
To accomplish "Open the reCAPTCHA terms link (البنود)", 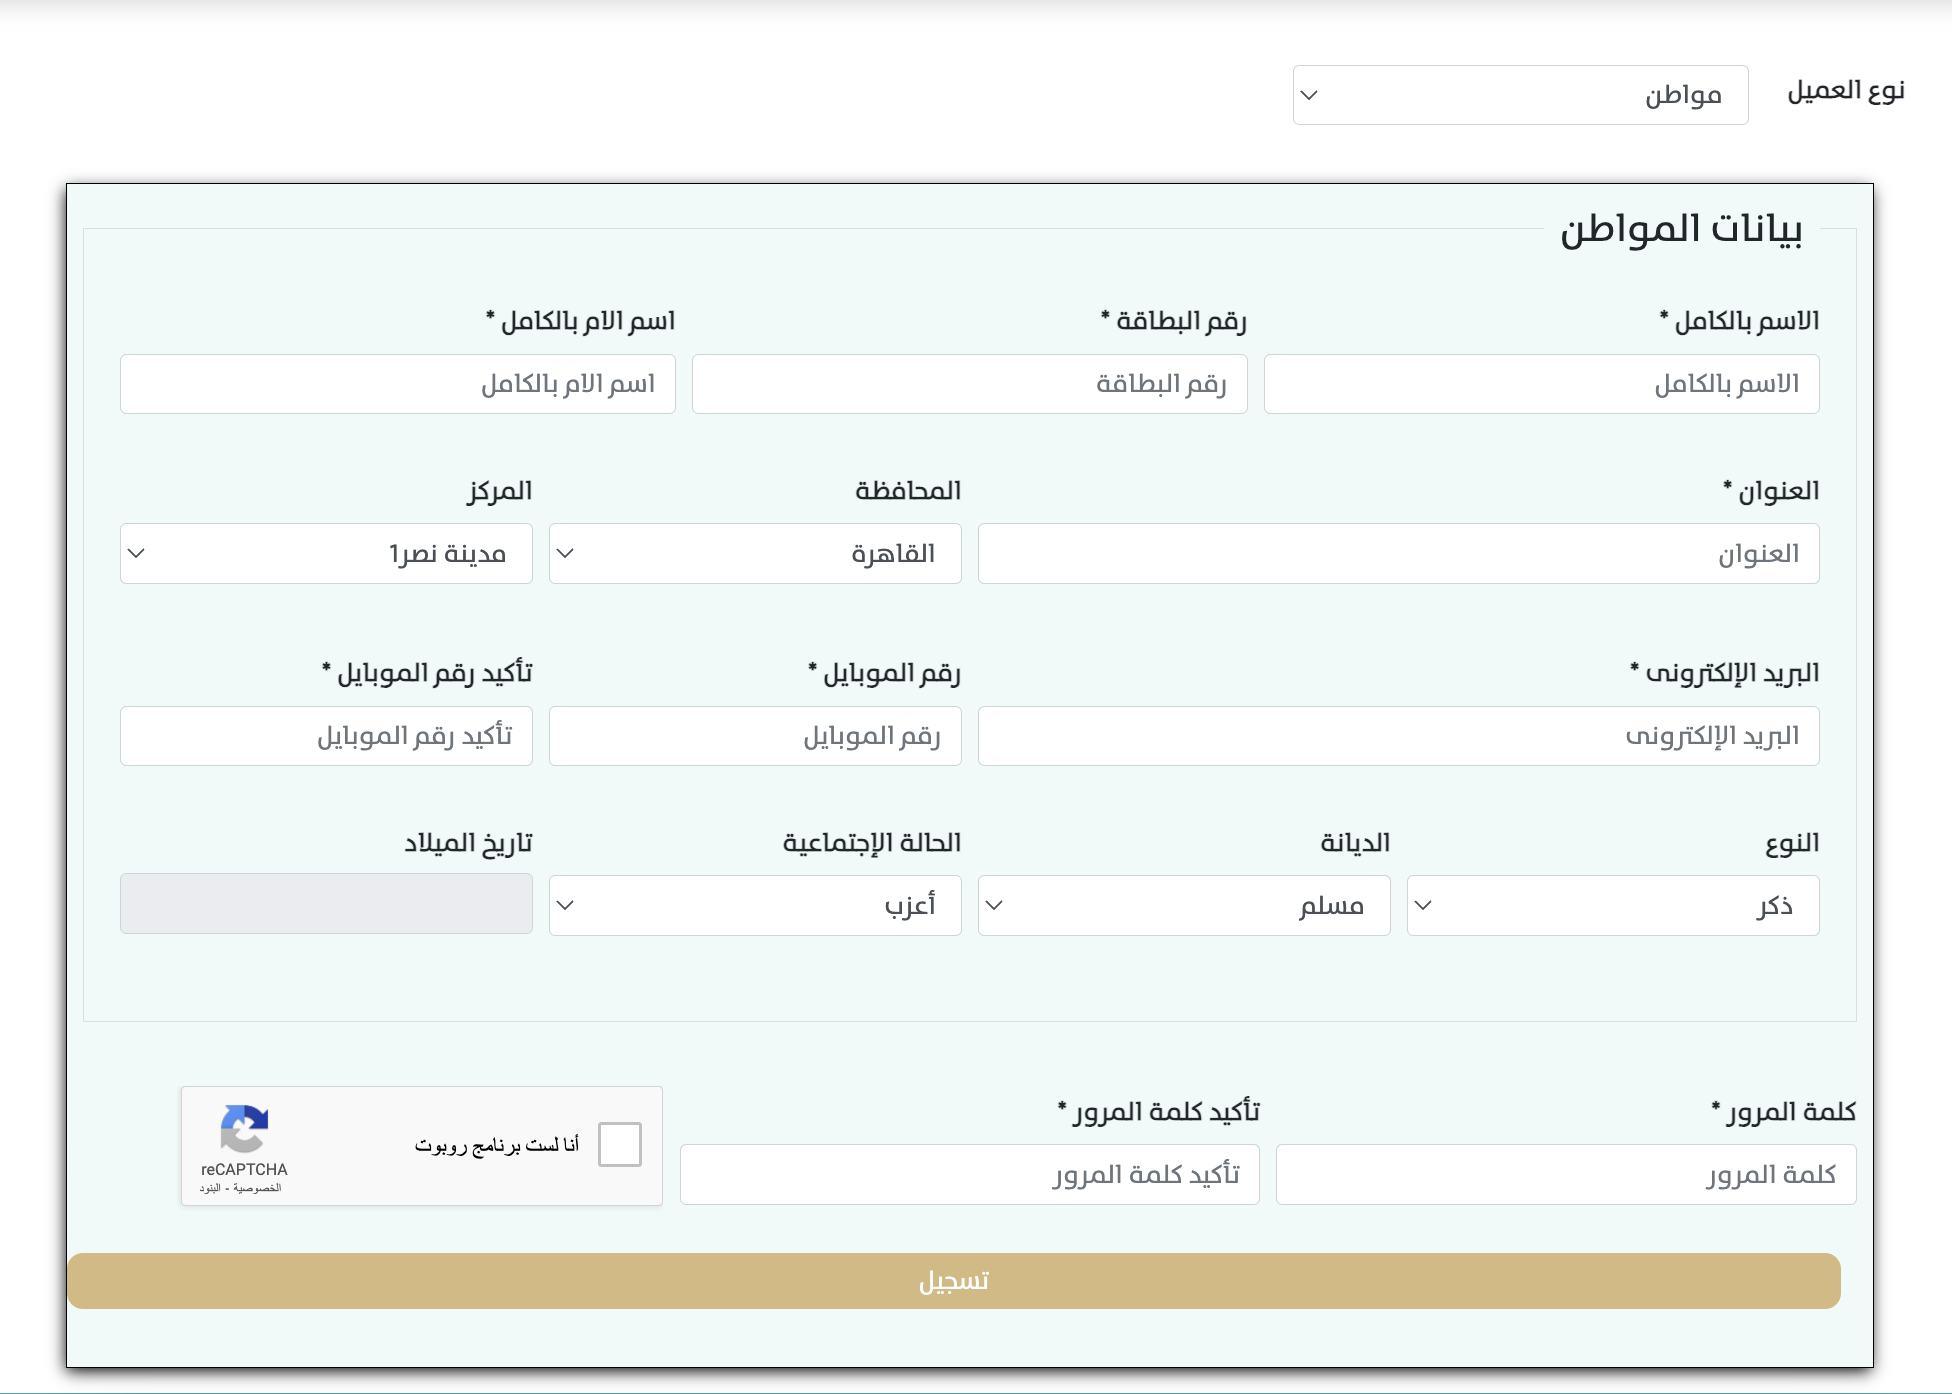I will 210,1188.
